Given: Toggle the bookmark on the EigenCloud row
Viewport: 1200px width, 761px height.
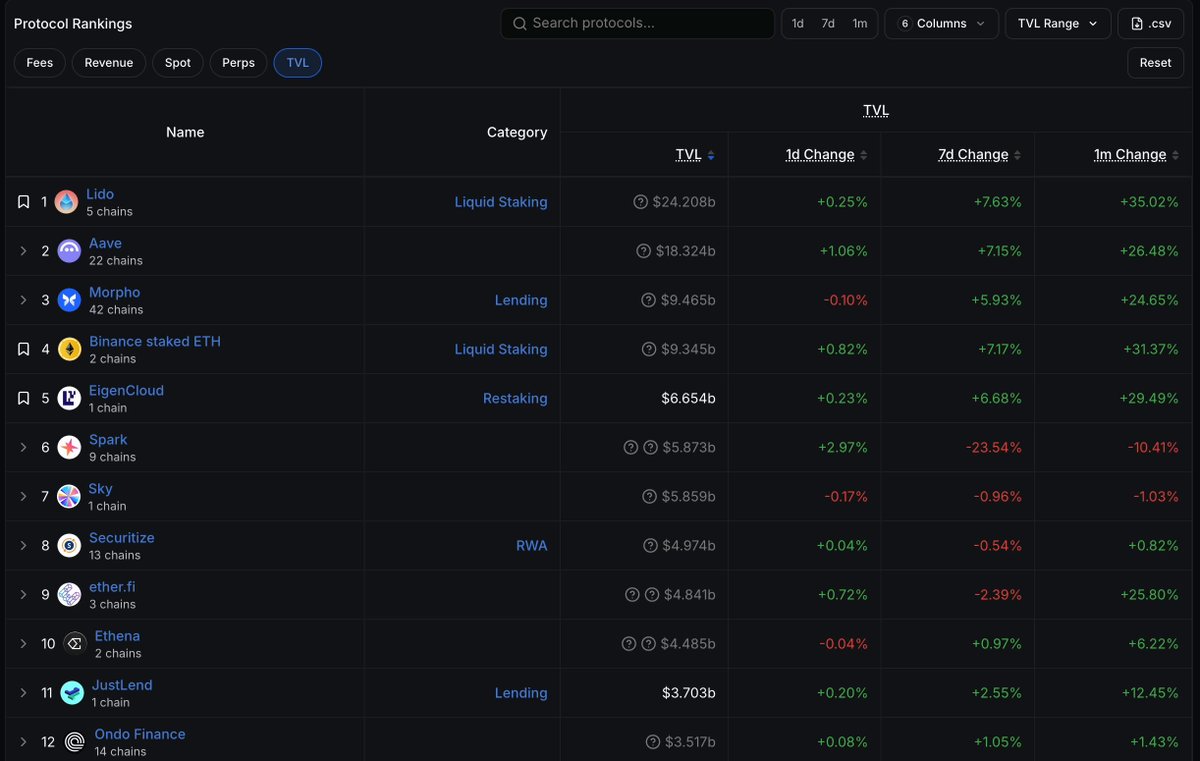Looking at the screenshot, I should click(24, 398).
